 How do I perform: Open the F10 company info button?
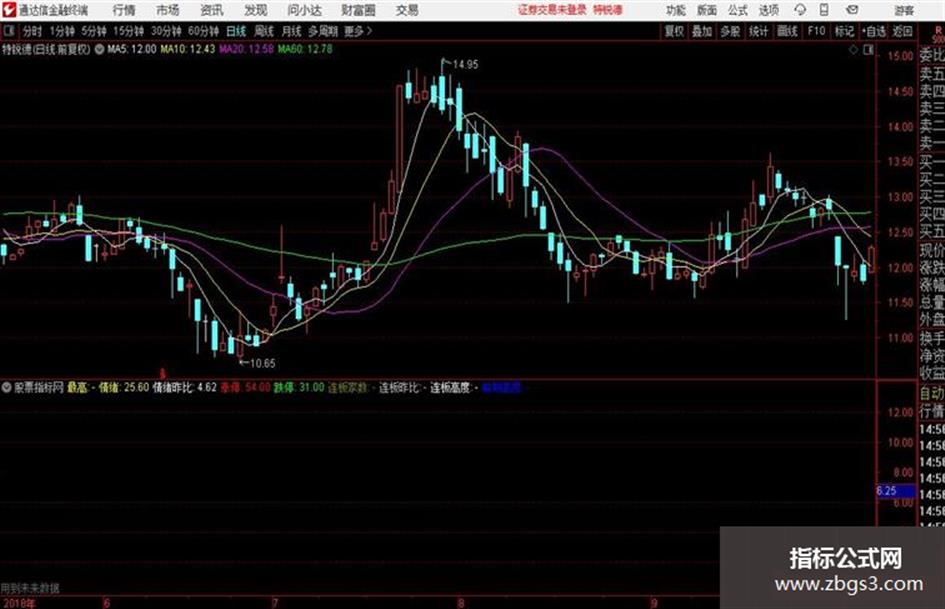pyautogui.click(x=816, y=31)
